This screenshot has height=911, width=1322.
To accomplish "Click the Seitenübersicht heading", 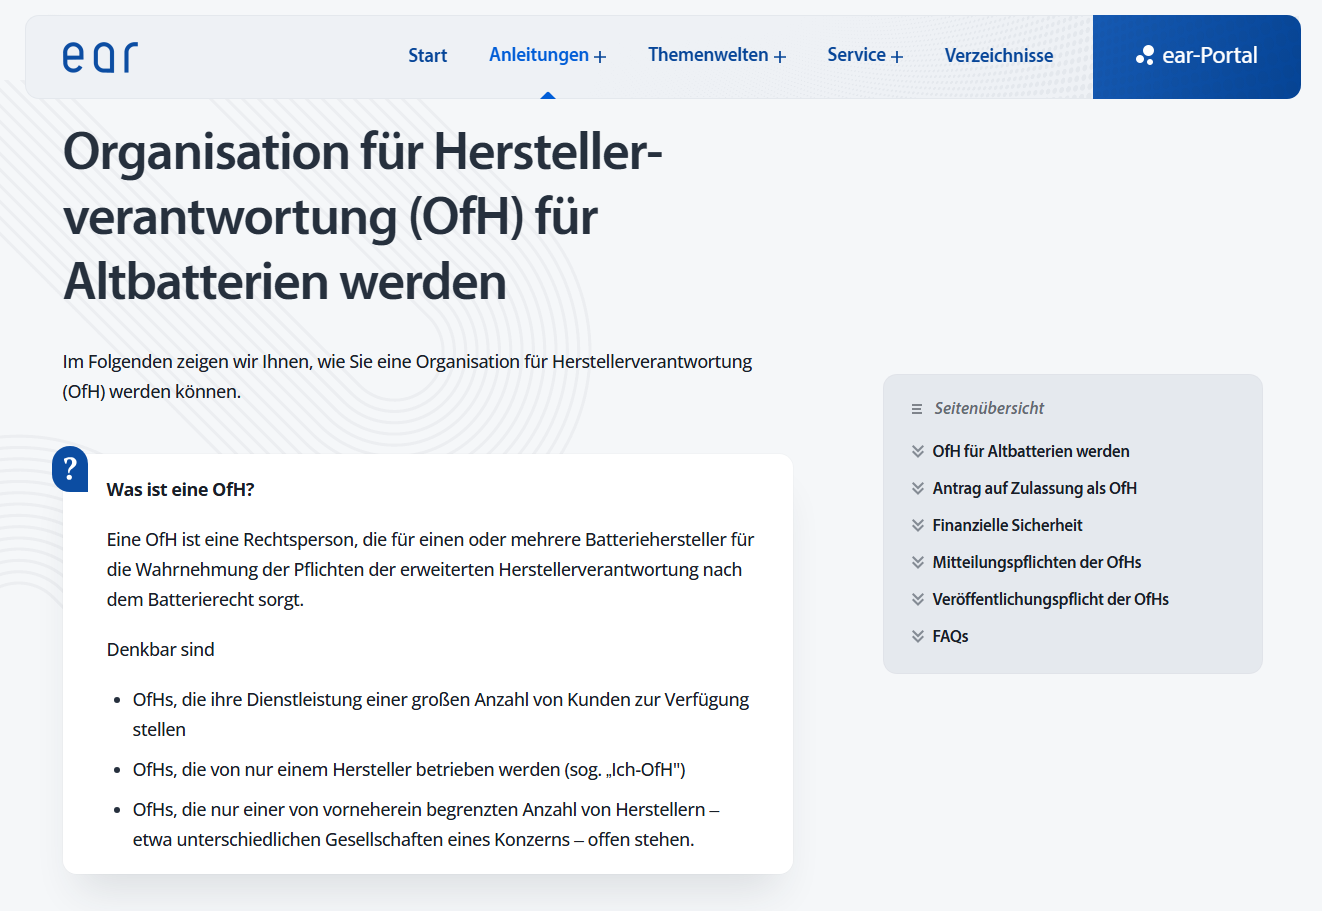I will pos(989,408).
